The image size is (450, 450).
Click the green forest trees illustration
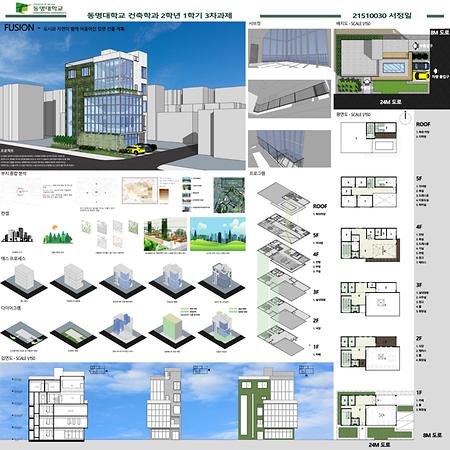pyautogui.click(x=58, y=235)
